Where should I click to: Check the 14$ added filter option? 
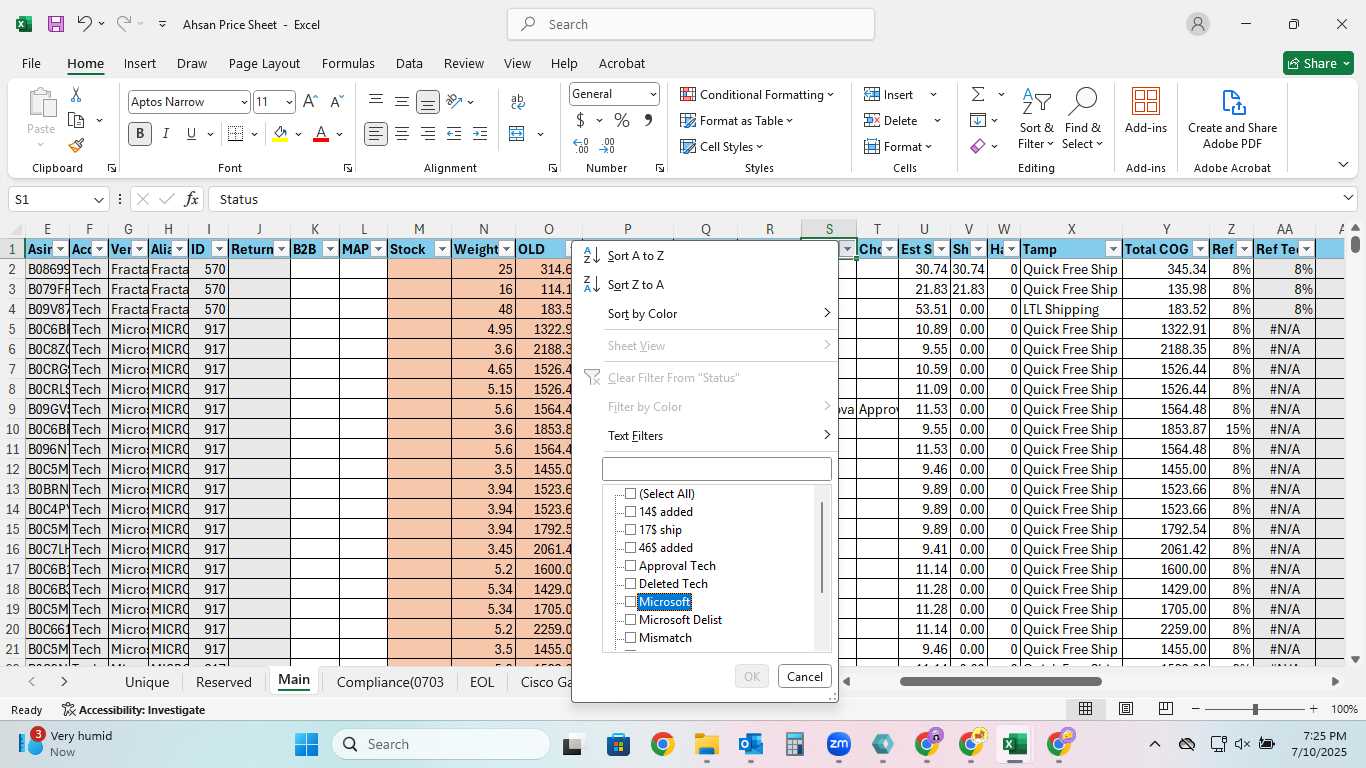click(630, 512)
